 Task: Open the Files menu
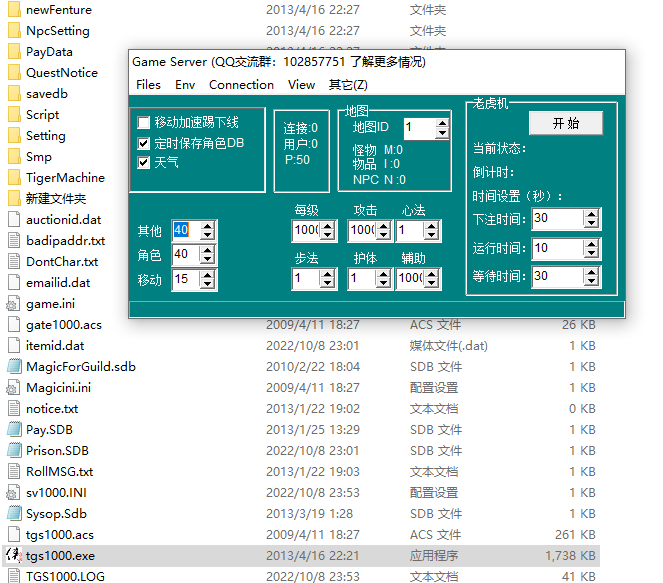pyautogui.click(x=148, y=85)
